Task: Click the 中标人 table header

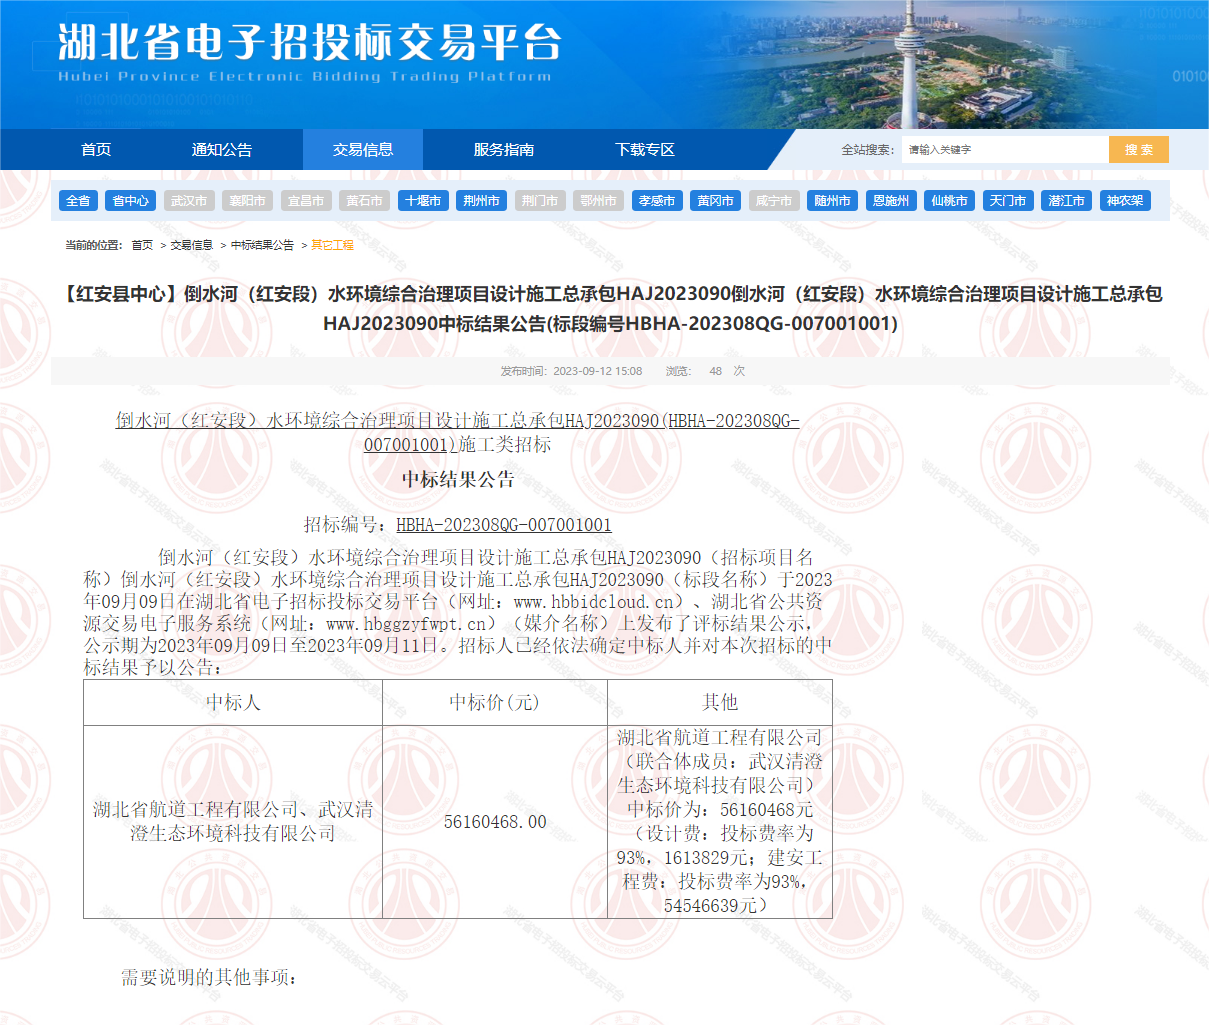Action: [233, 702]
